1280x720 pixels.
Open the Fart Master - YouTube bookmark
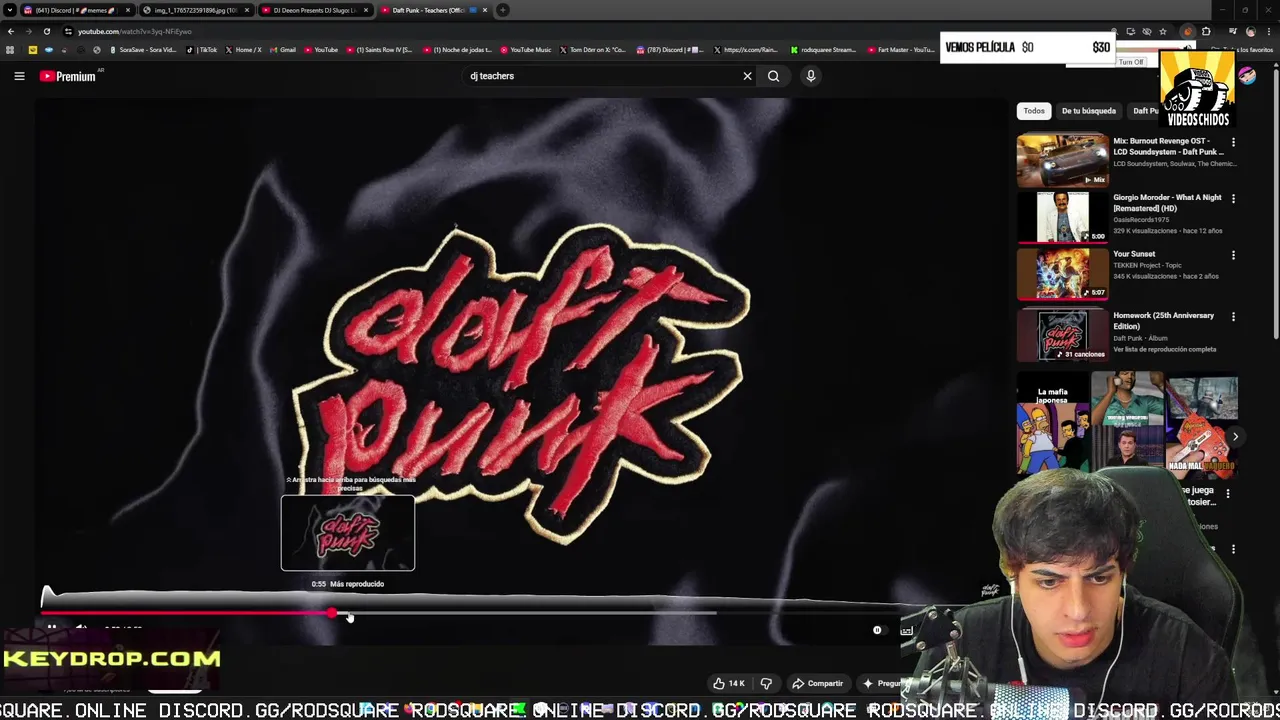(x=901, y=50)
